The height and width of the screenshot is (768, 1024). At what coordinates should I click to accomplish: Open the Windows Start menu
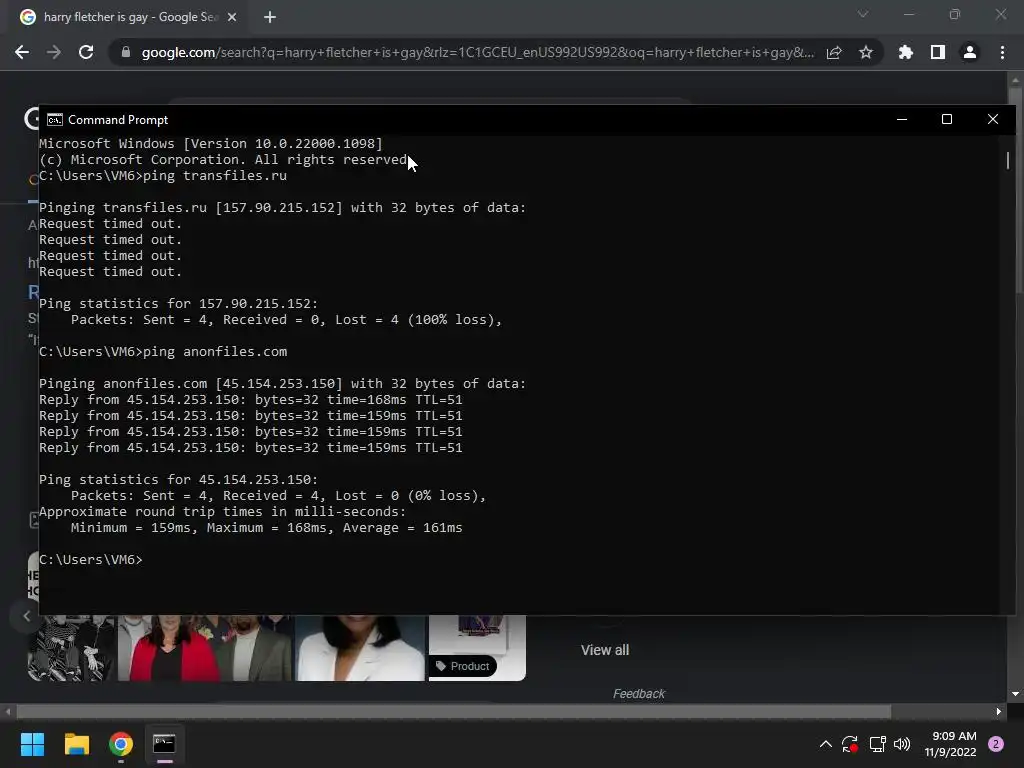pos(32,744)
